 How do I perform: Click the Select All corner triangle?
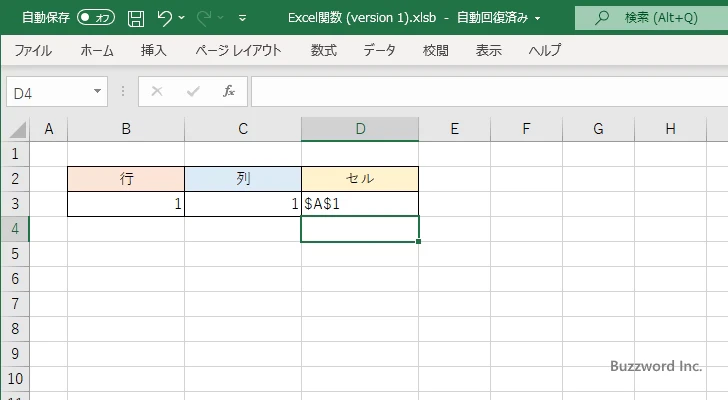(17, 129)
